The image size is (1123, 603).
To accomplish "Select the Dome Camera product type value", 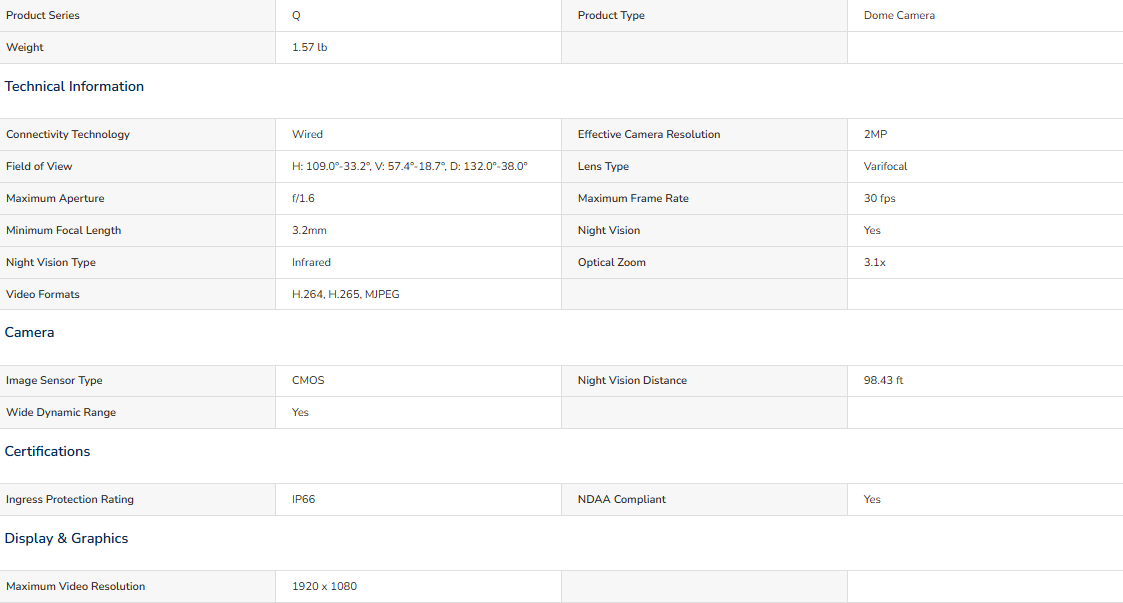I will pyautogui.click(x=899, y=15).
